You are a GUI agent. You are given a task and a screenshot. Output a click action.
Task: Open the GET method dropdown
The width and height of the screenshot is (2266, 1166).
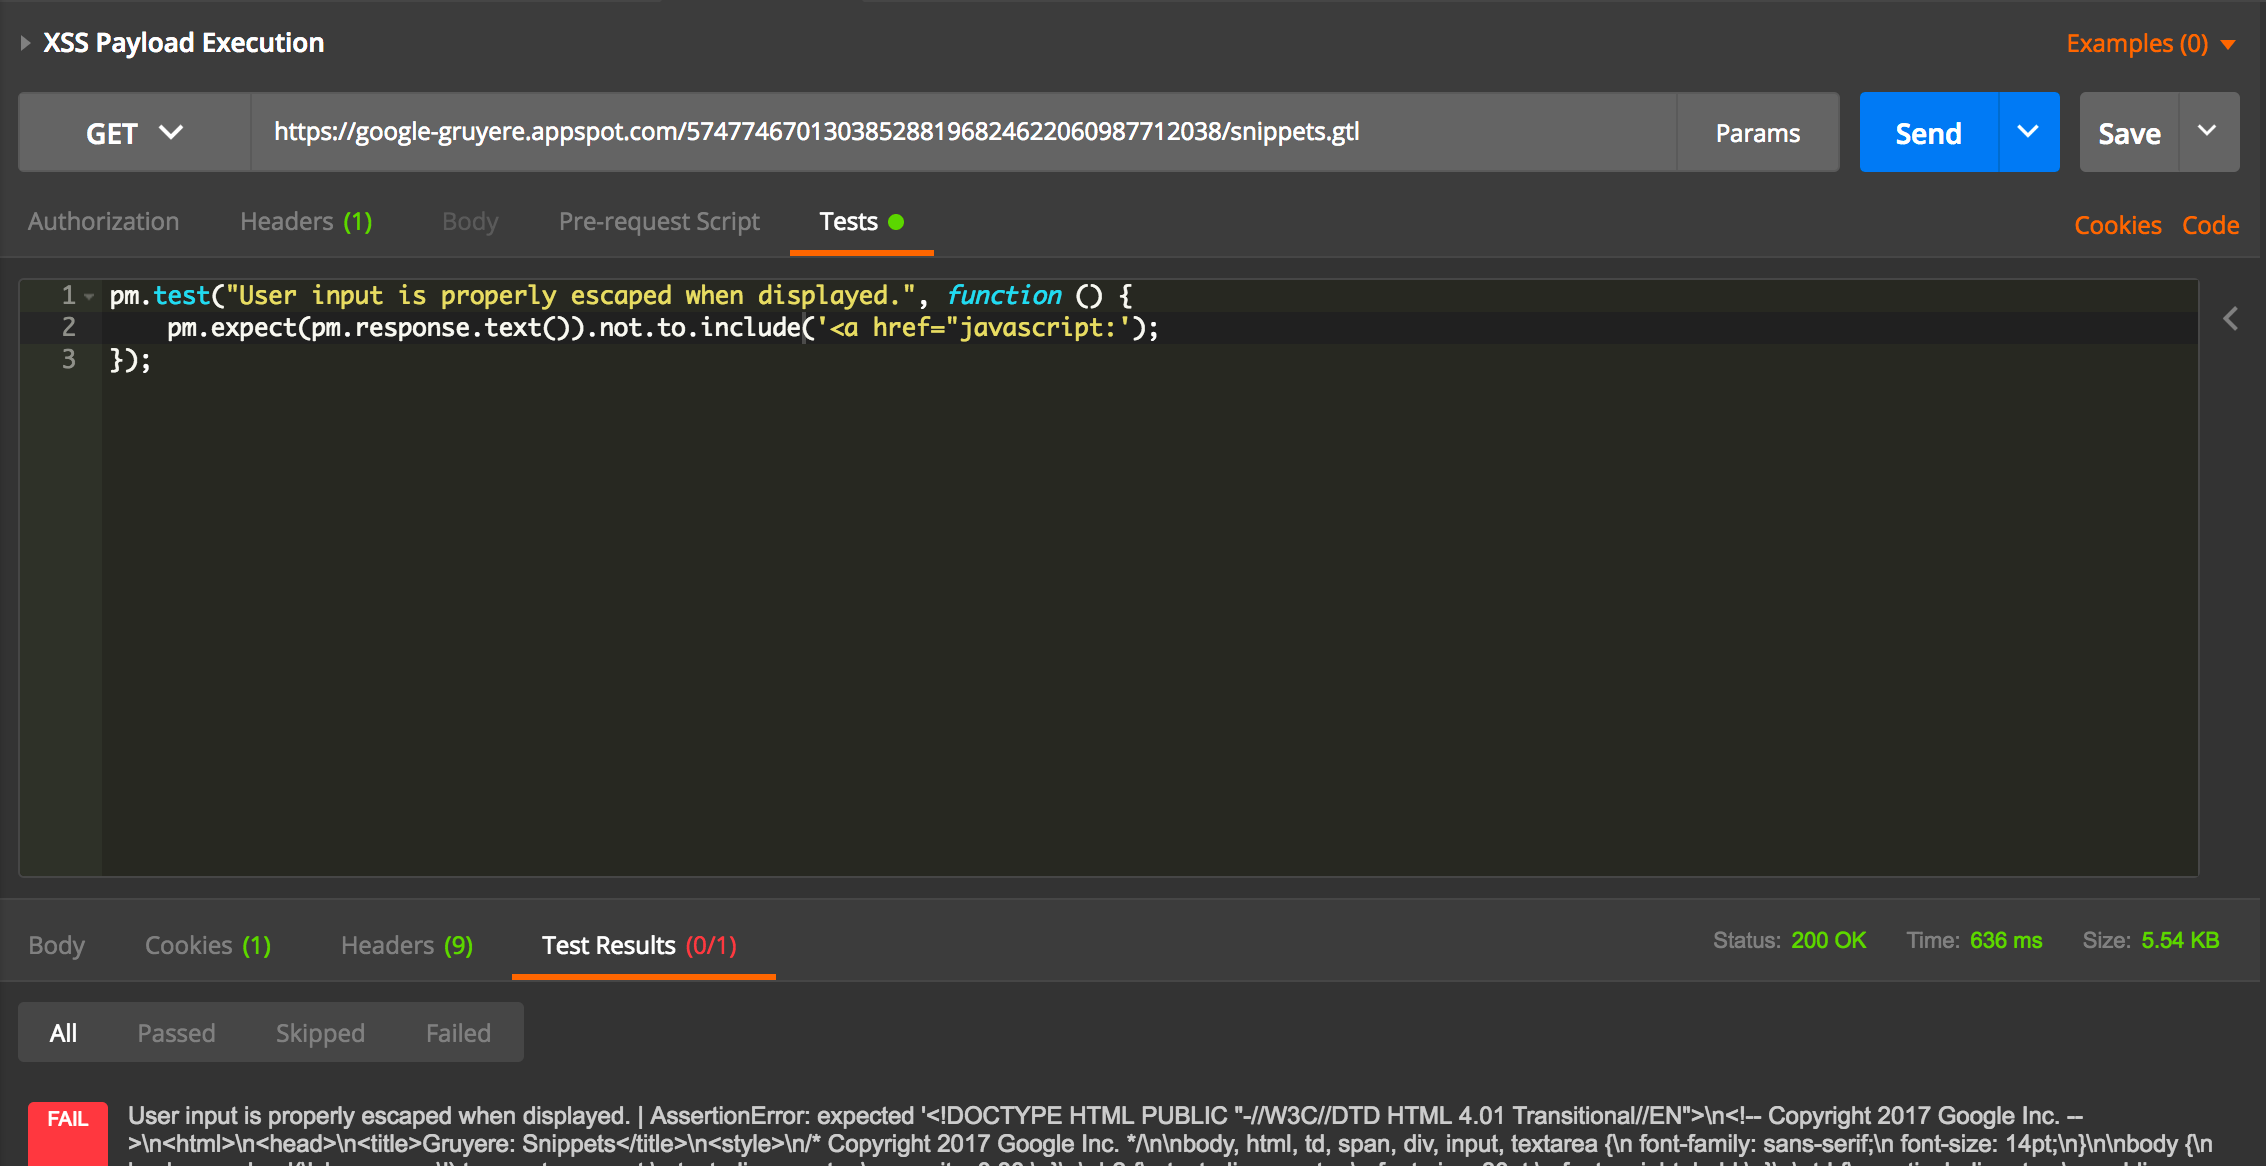click(134, 133)
